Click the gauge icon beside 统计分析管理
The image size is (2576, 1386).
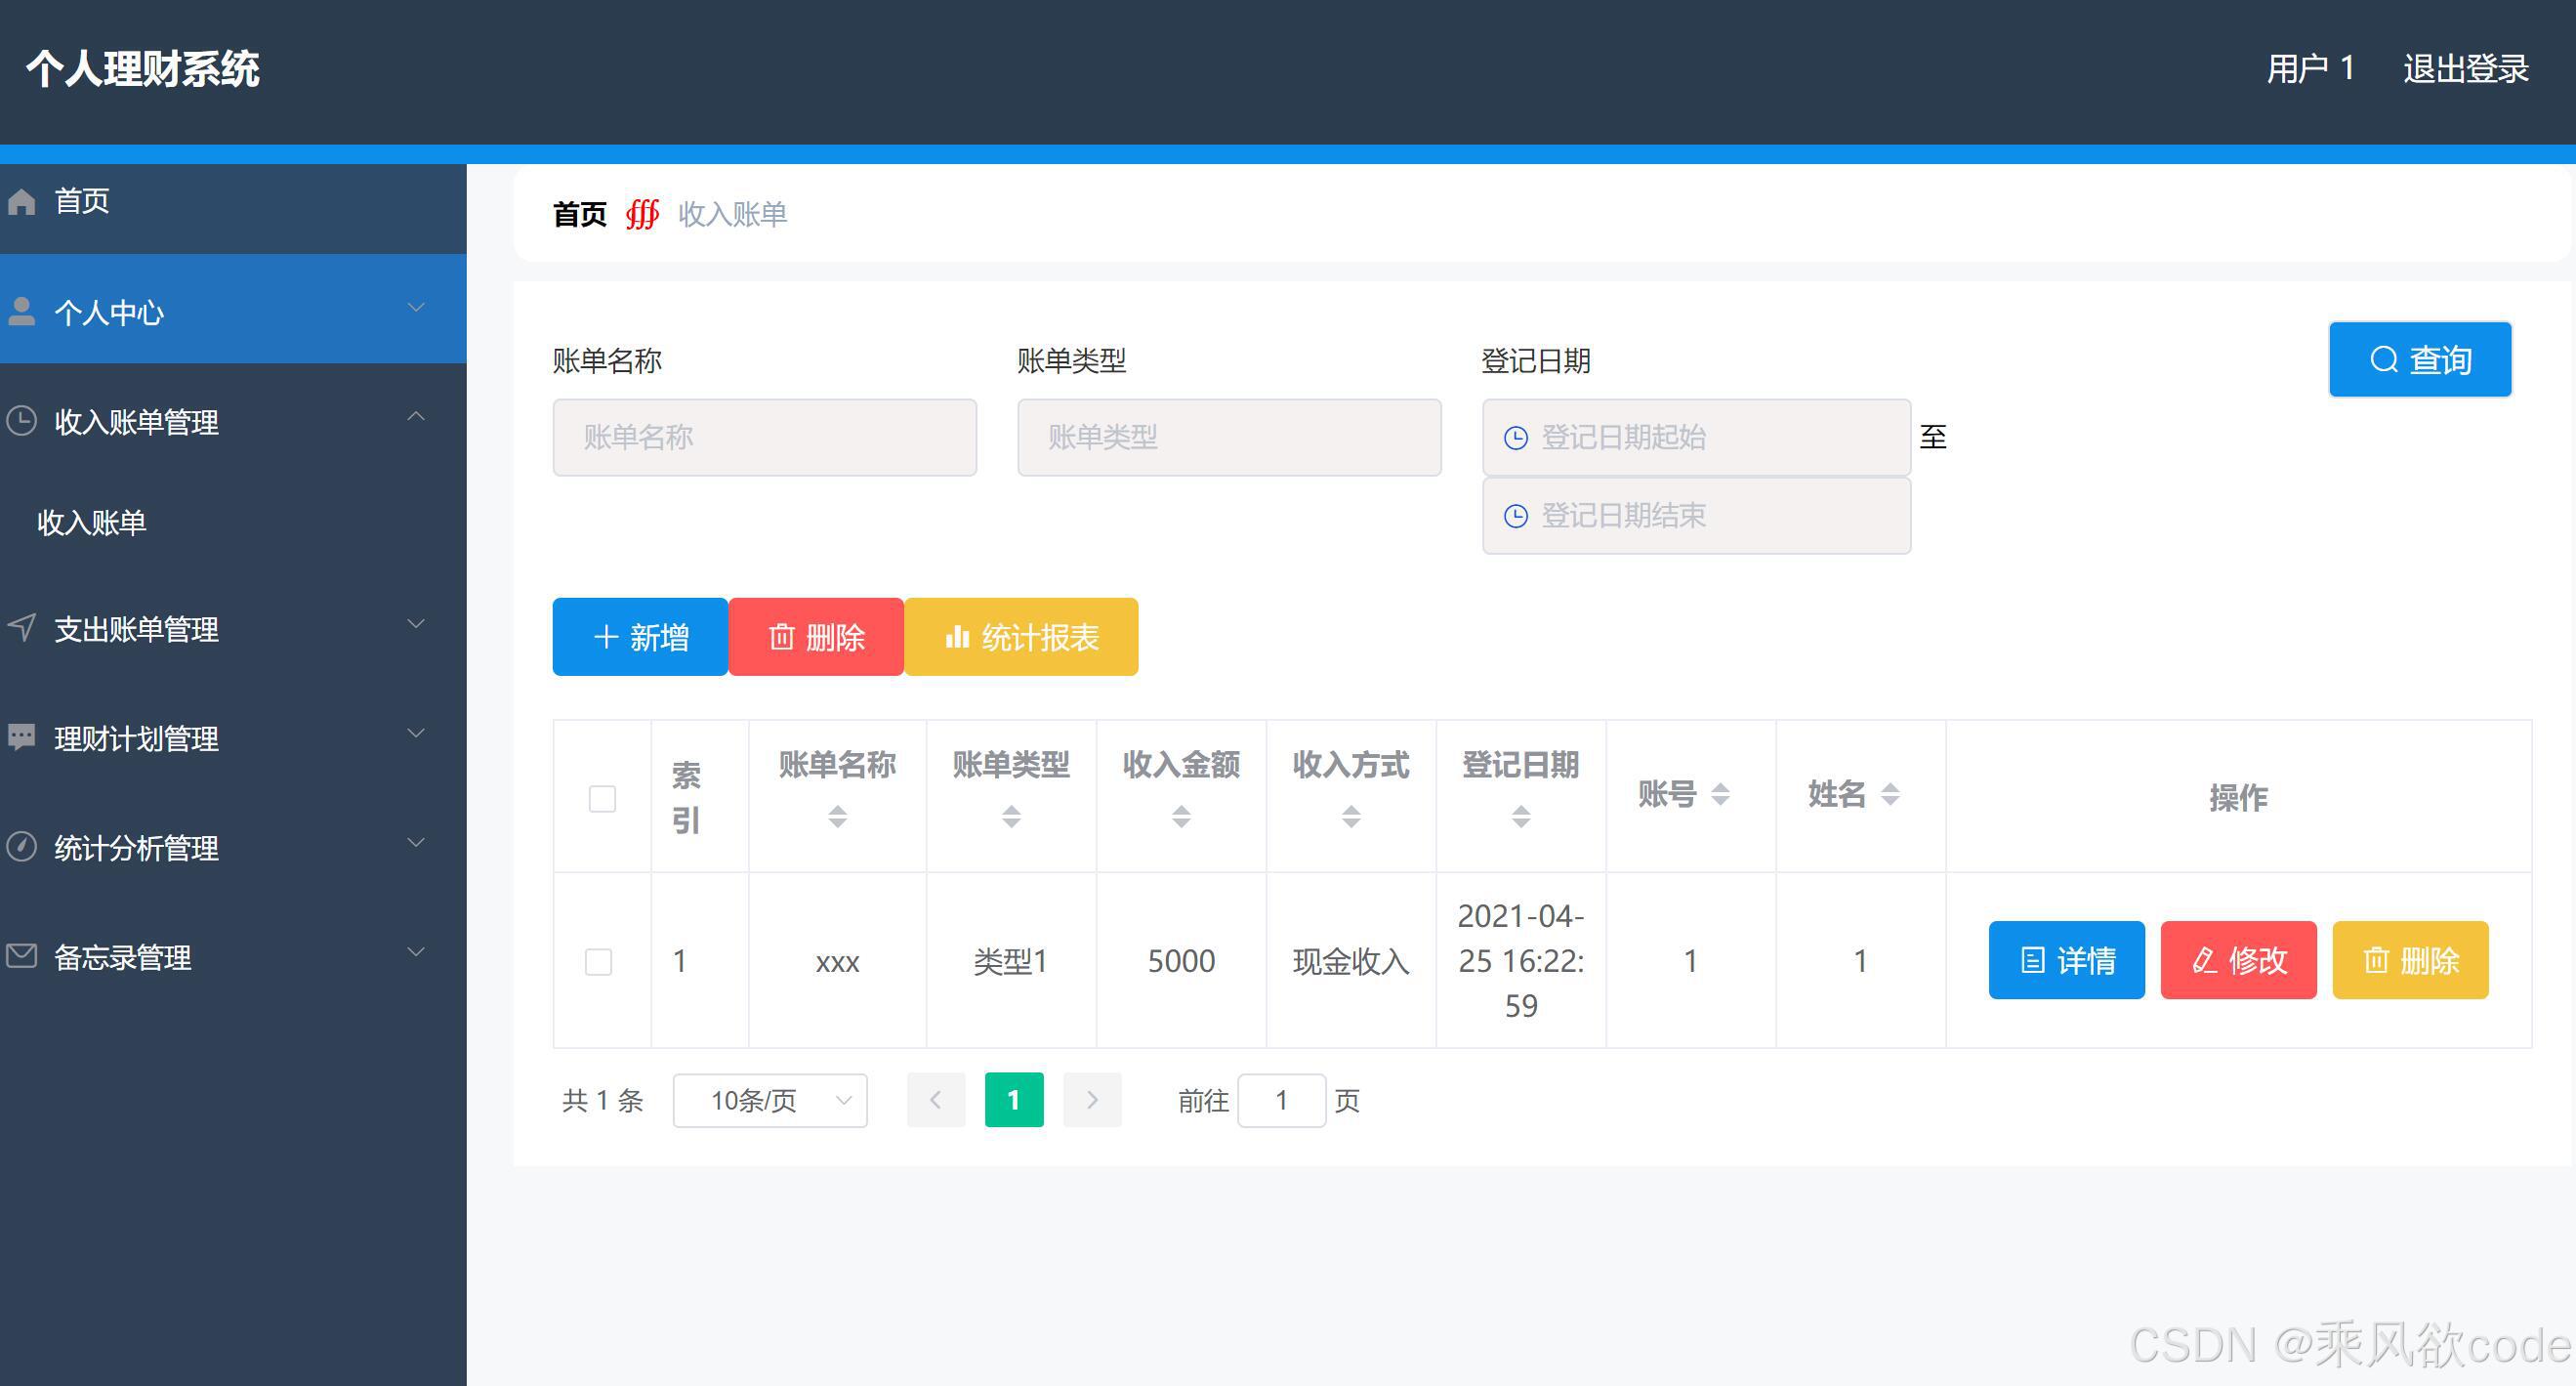22,846
